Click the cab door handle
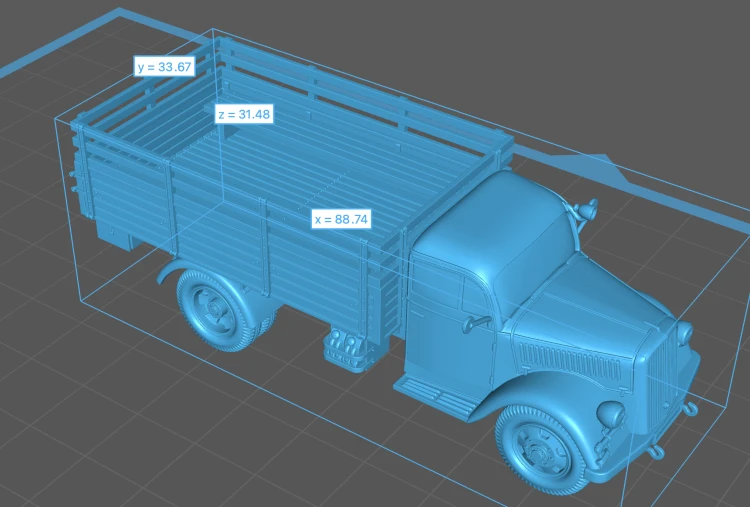Image resolution: width=750 pixels, height=507 pixels. (475, 323)
